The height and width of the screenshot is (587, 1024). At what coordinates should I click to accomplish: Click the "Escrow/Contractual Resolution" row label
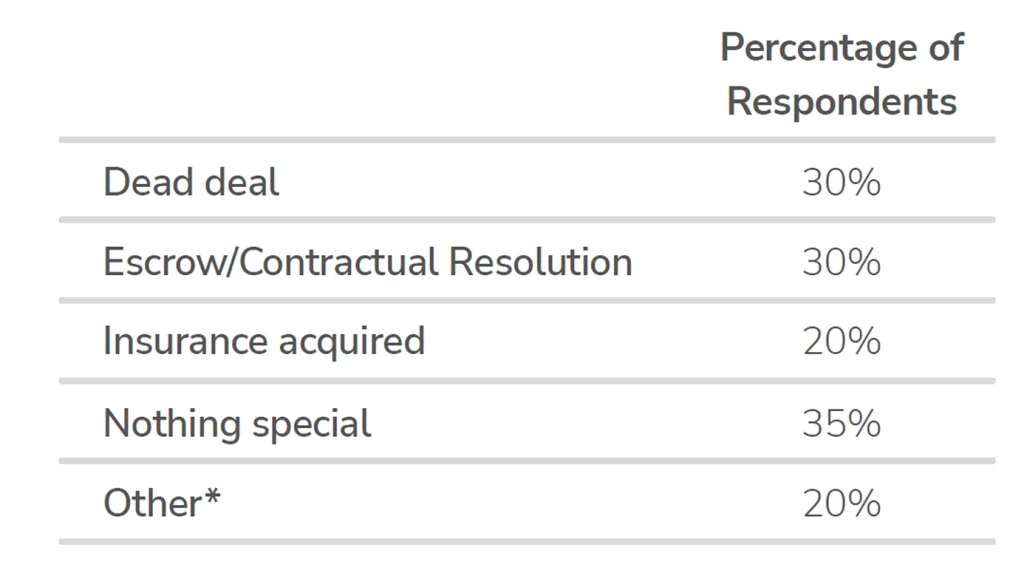point(367,262)
